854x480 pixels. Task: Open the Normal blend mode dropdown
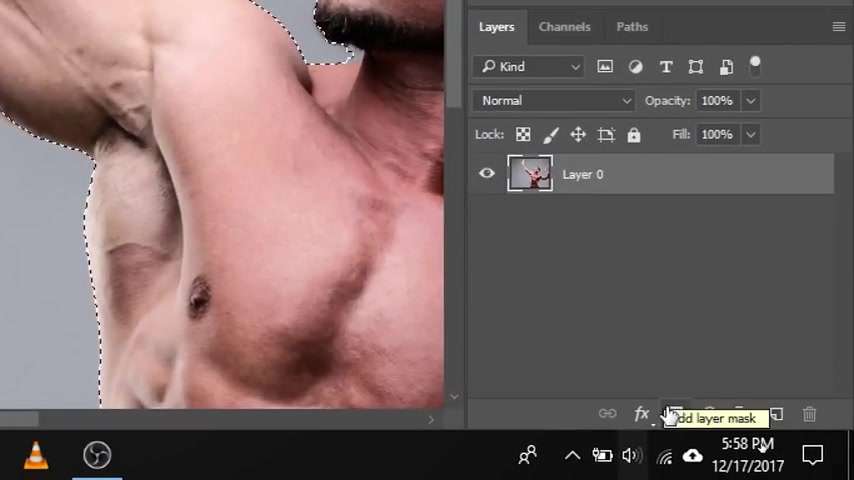553,101
